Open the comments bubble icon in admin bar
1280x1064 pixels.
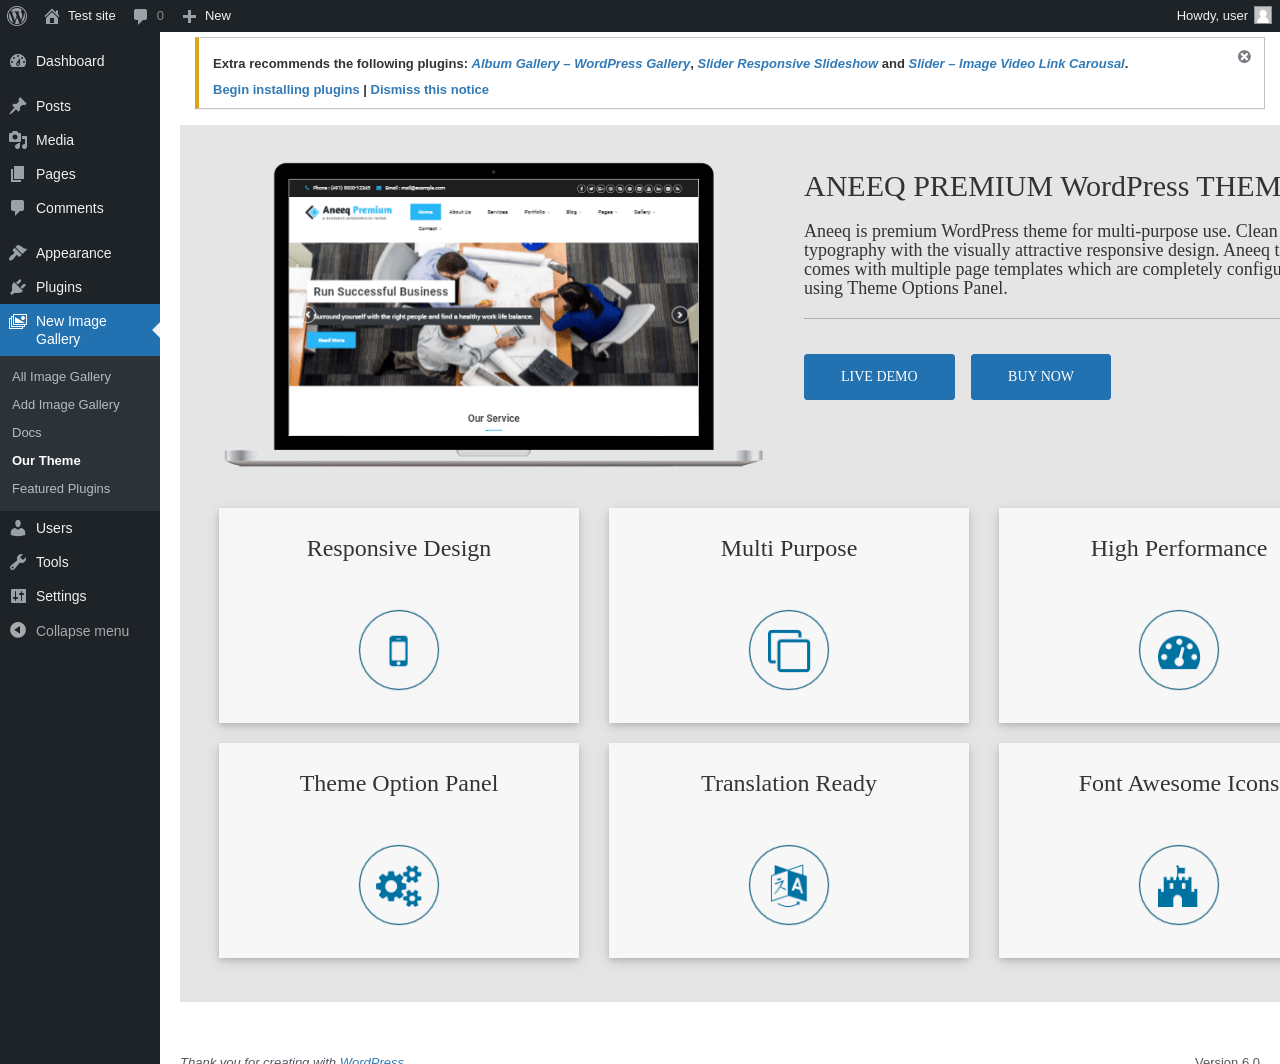[x=141, y=16]
